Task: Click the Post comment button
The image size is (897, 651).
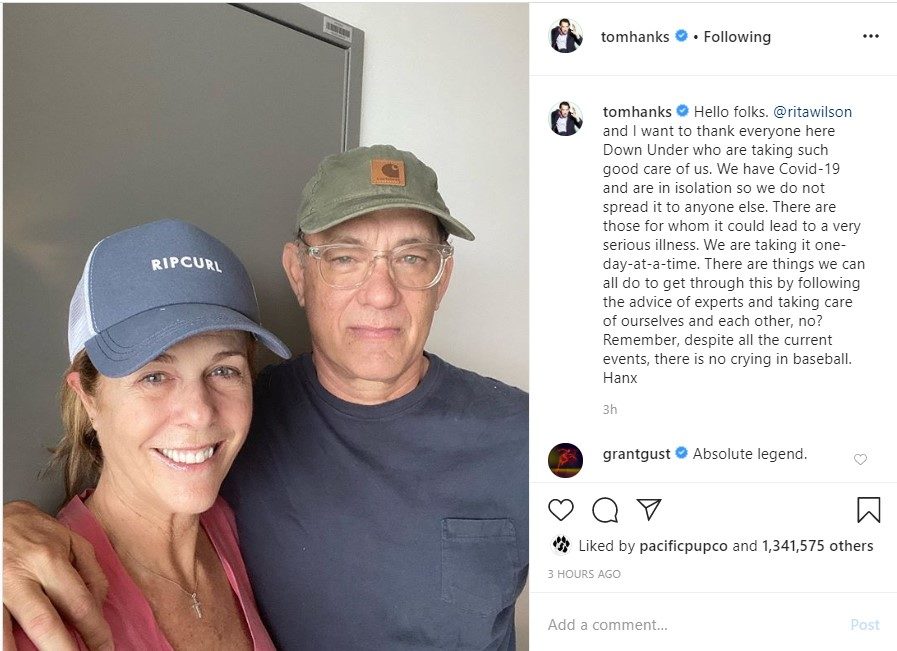Action: [x=864, y=625]
